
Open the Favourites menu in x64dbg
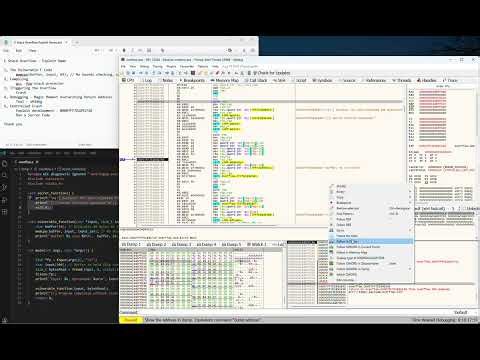187,66
